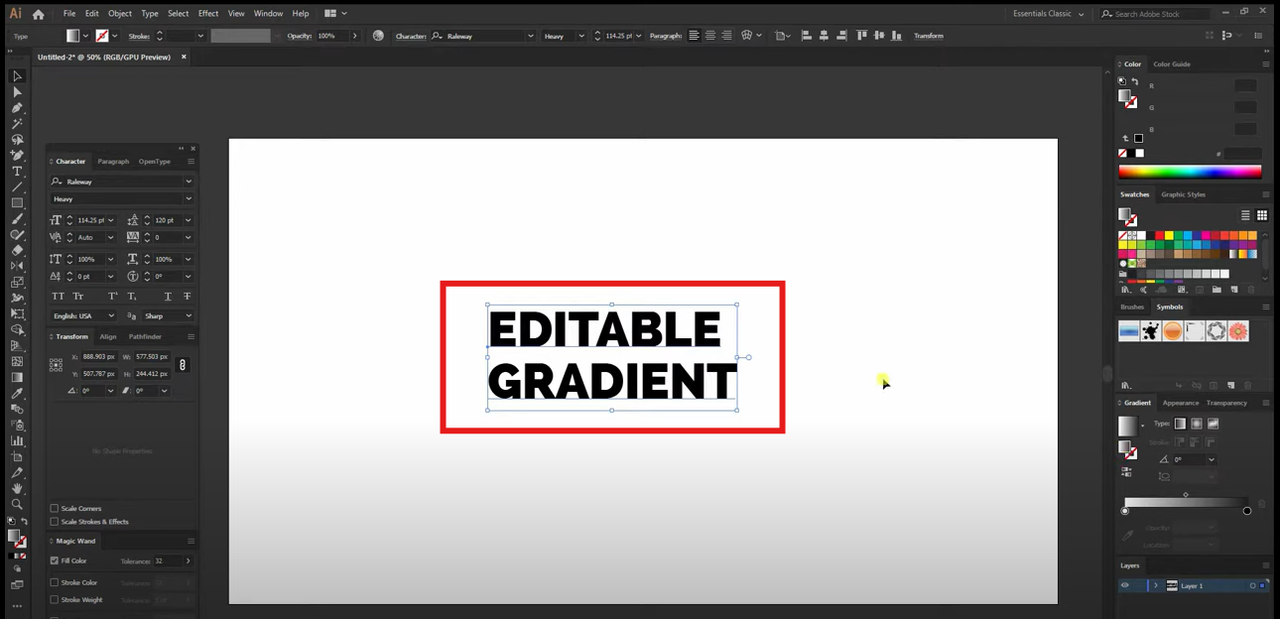Viewport: 1280px width, 619px height.
Task: Click the Stroke link in control bar
Action: tap(139, 36)
